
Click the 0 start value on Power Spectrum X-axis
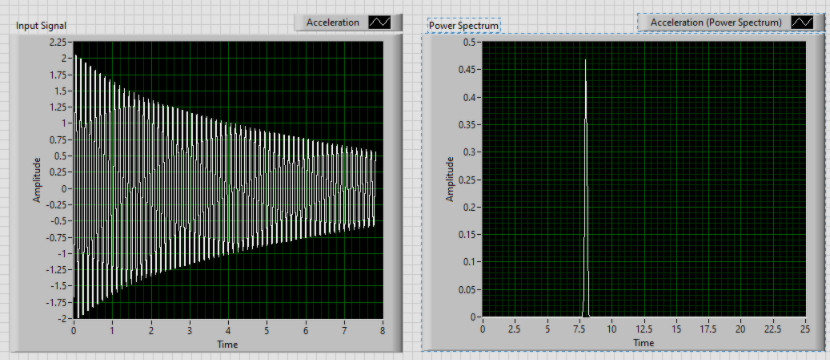[x=483, y=328]
